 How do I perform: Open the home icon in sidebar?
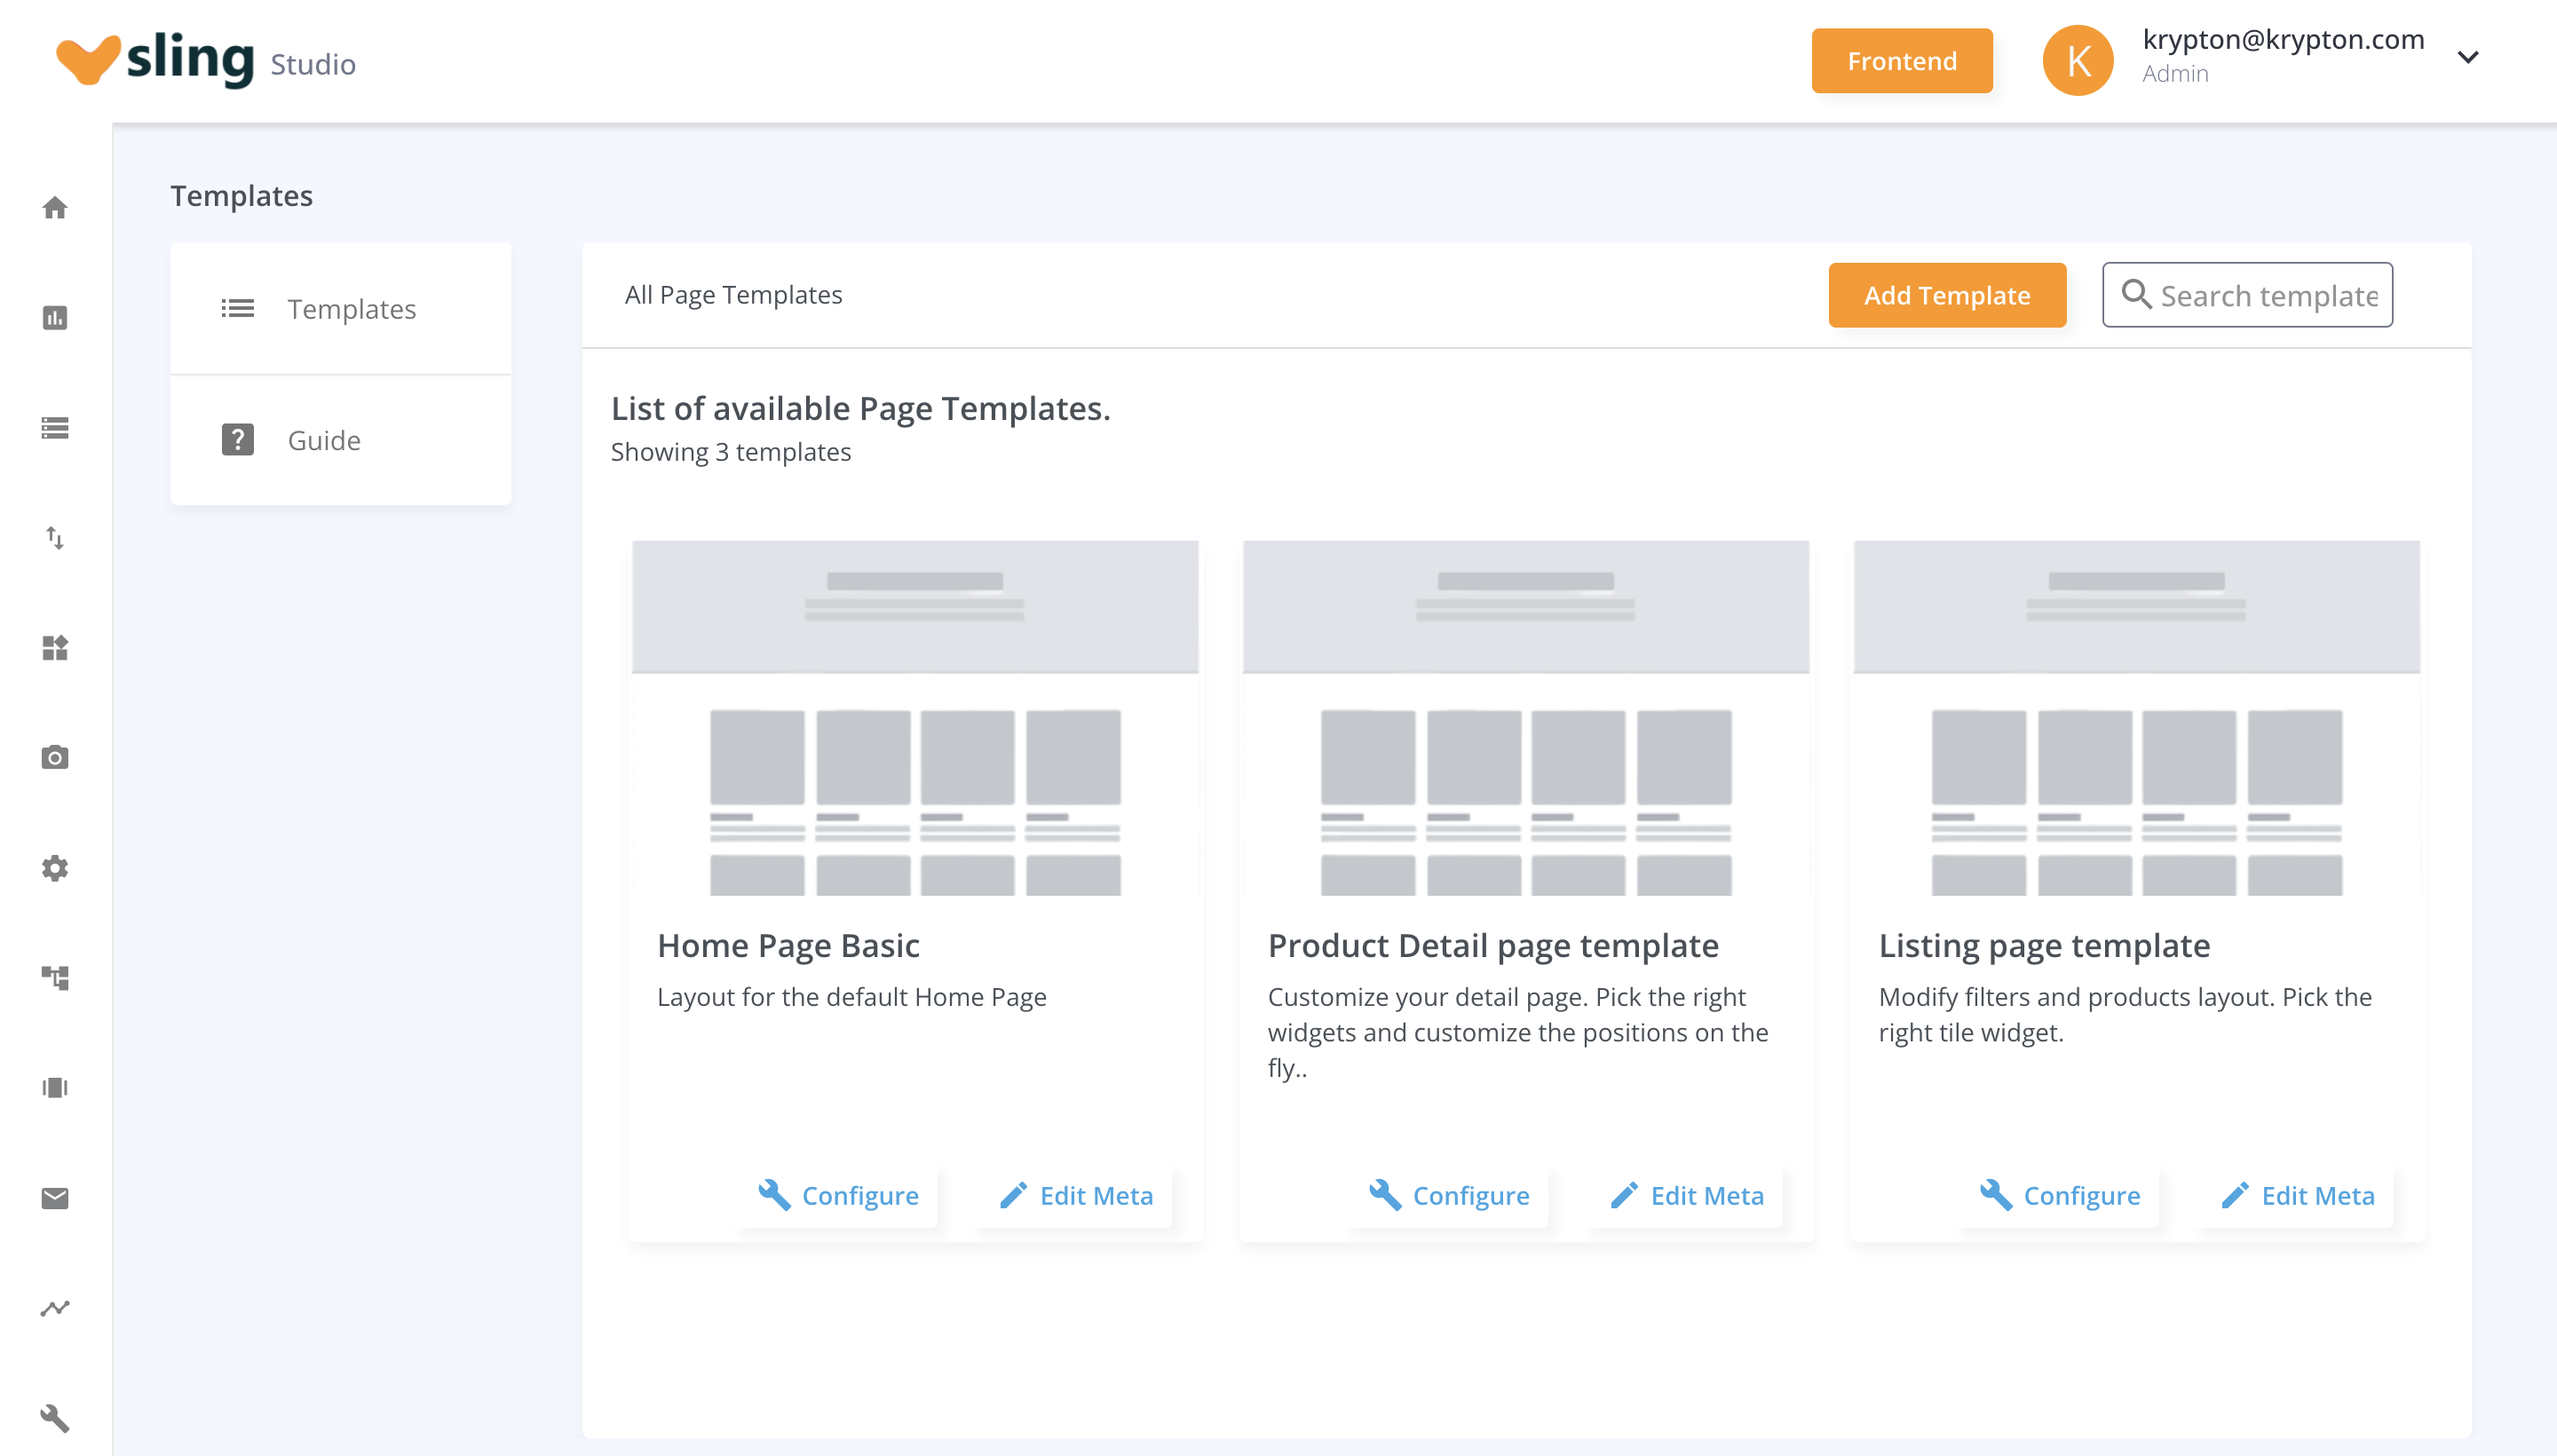(x=55, y=208)
